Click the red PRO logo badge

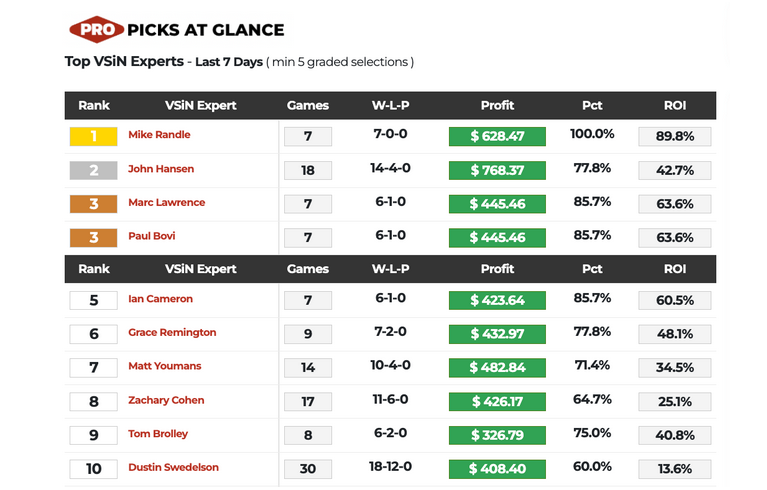pos(96,30)
